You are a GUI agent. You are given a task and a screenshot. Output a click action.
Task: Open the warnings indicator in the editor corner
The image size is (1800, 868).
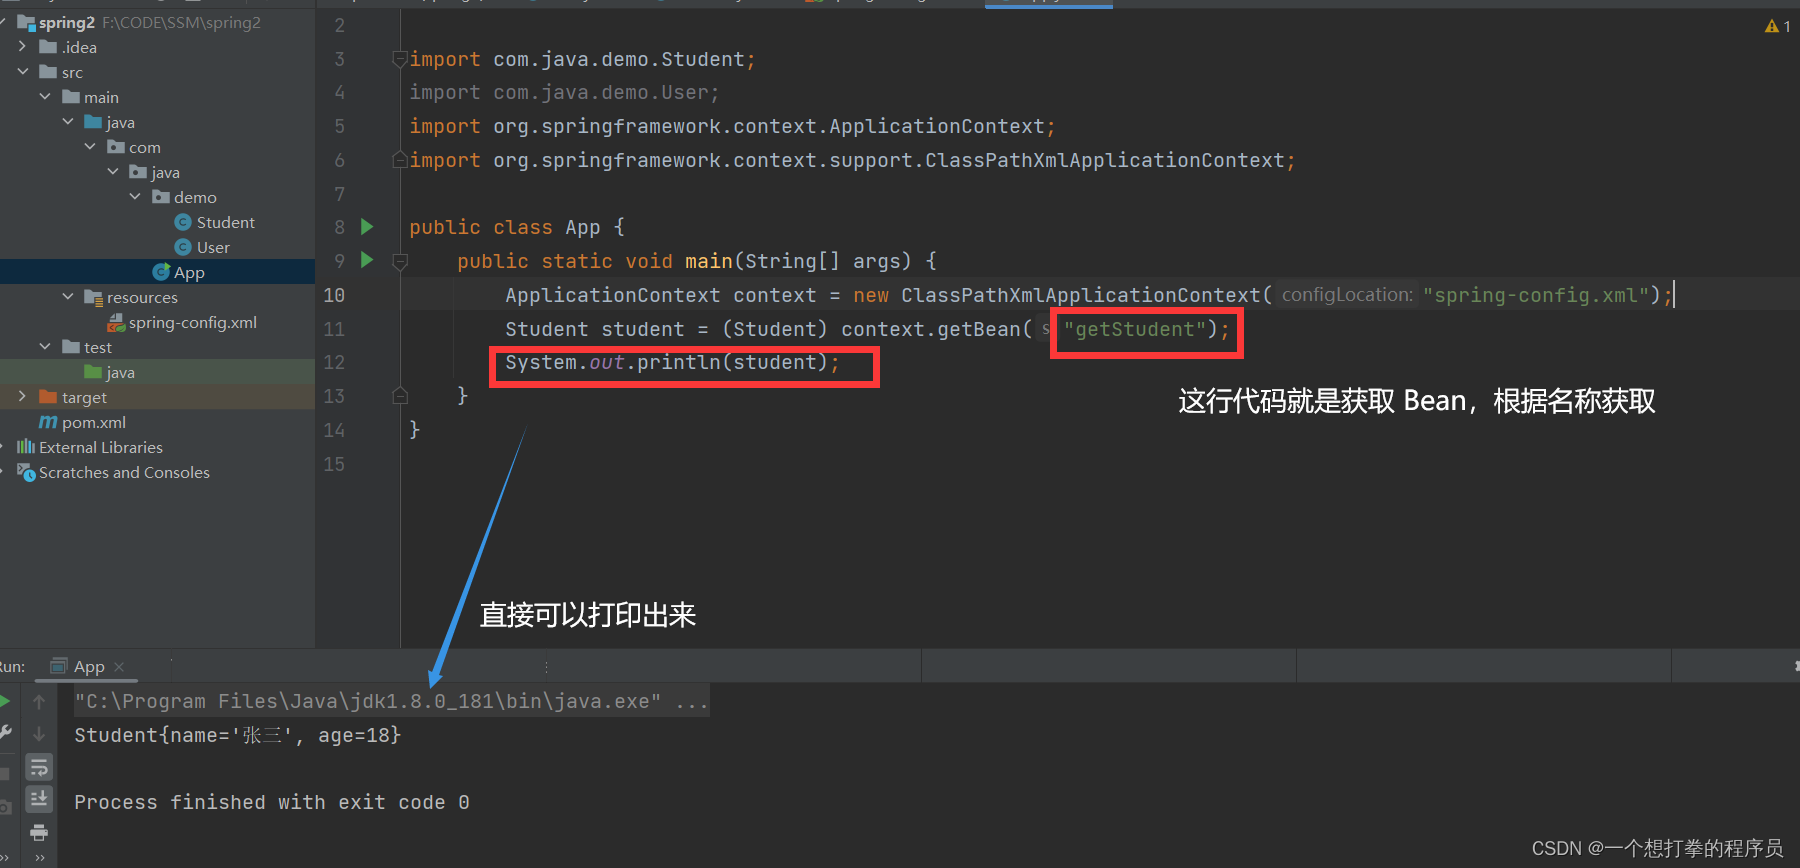1778,26
